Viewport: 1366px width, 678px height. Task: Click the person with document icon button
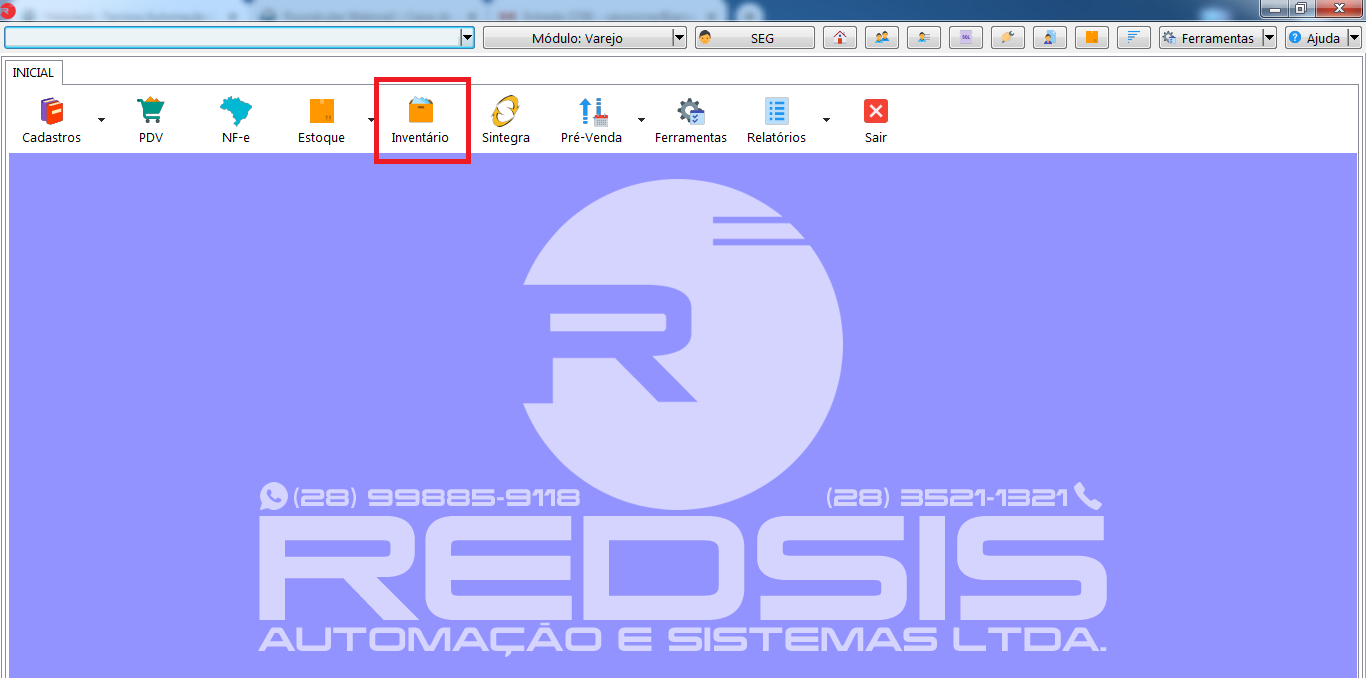coord(1050,38)
